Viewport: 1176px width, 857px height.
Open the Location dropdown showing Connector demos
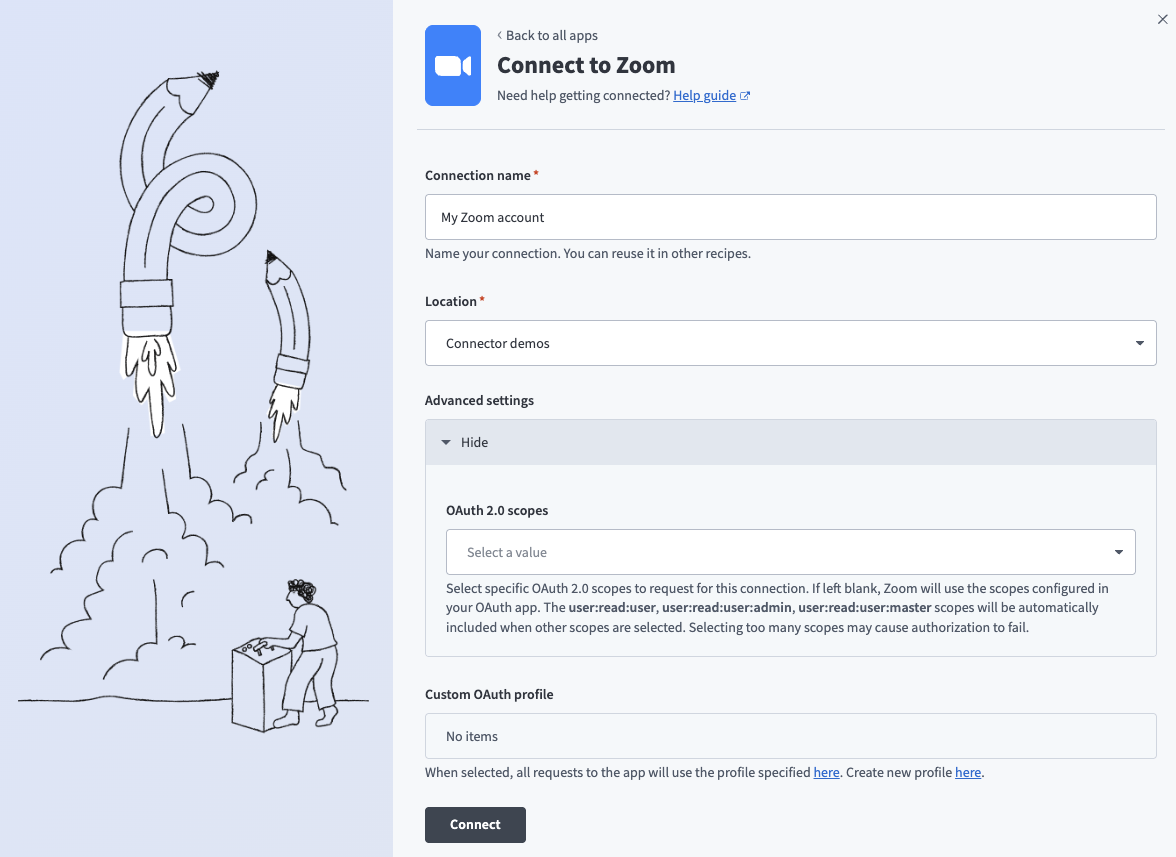coord(790,342)
